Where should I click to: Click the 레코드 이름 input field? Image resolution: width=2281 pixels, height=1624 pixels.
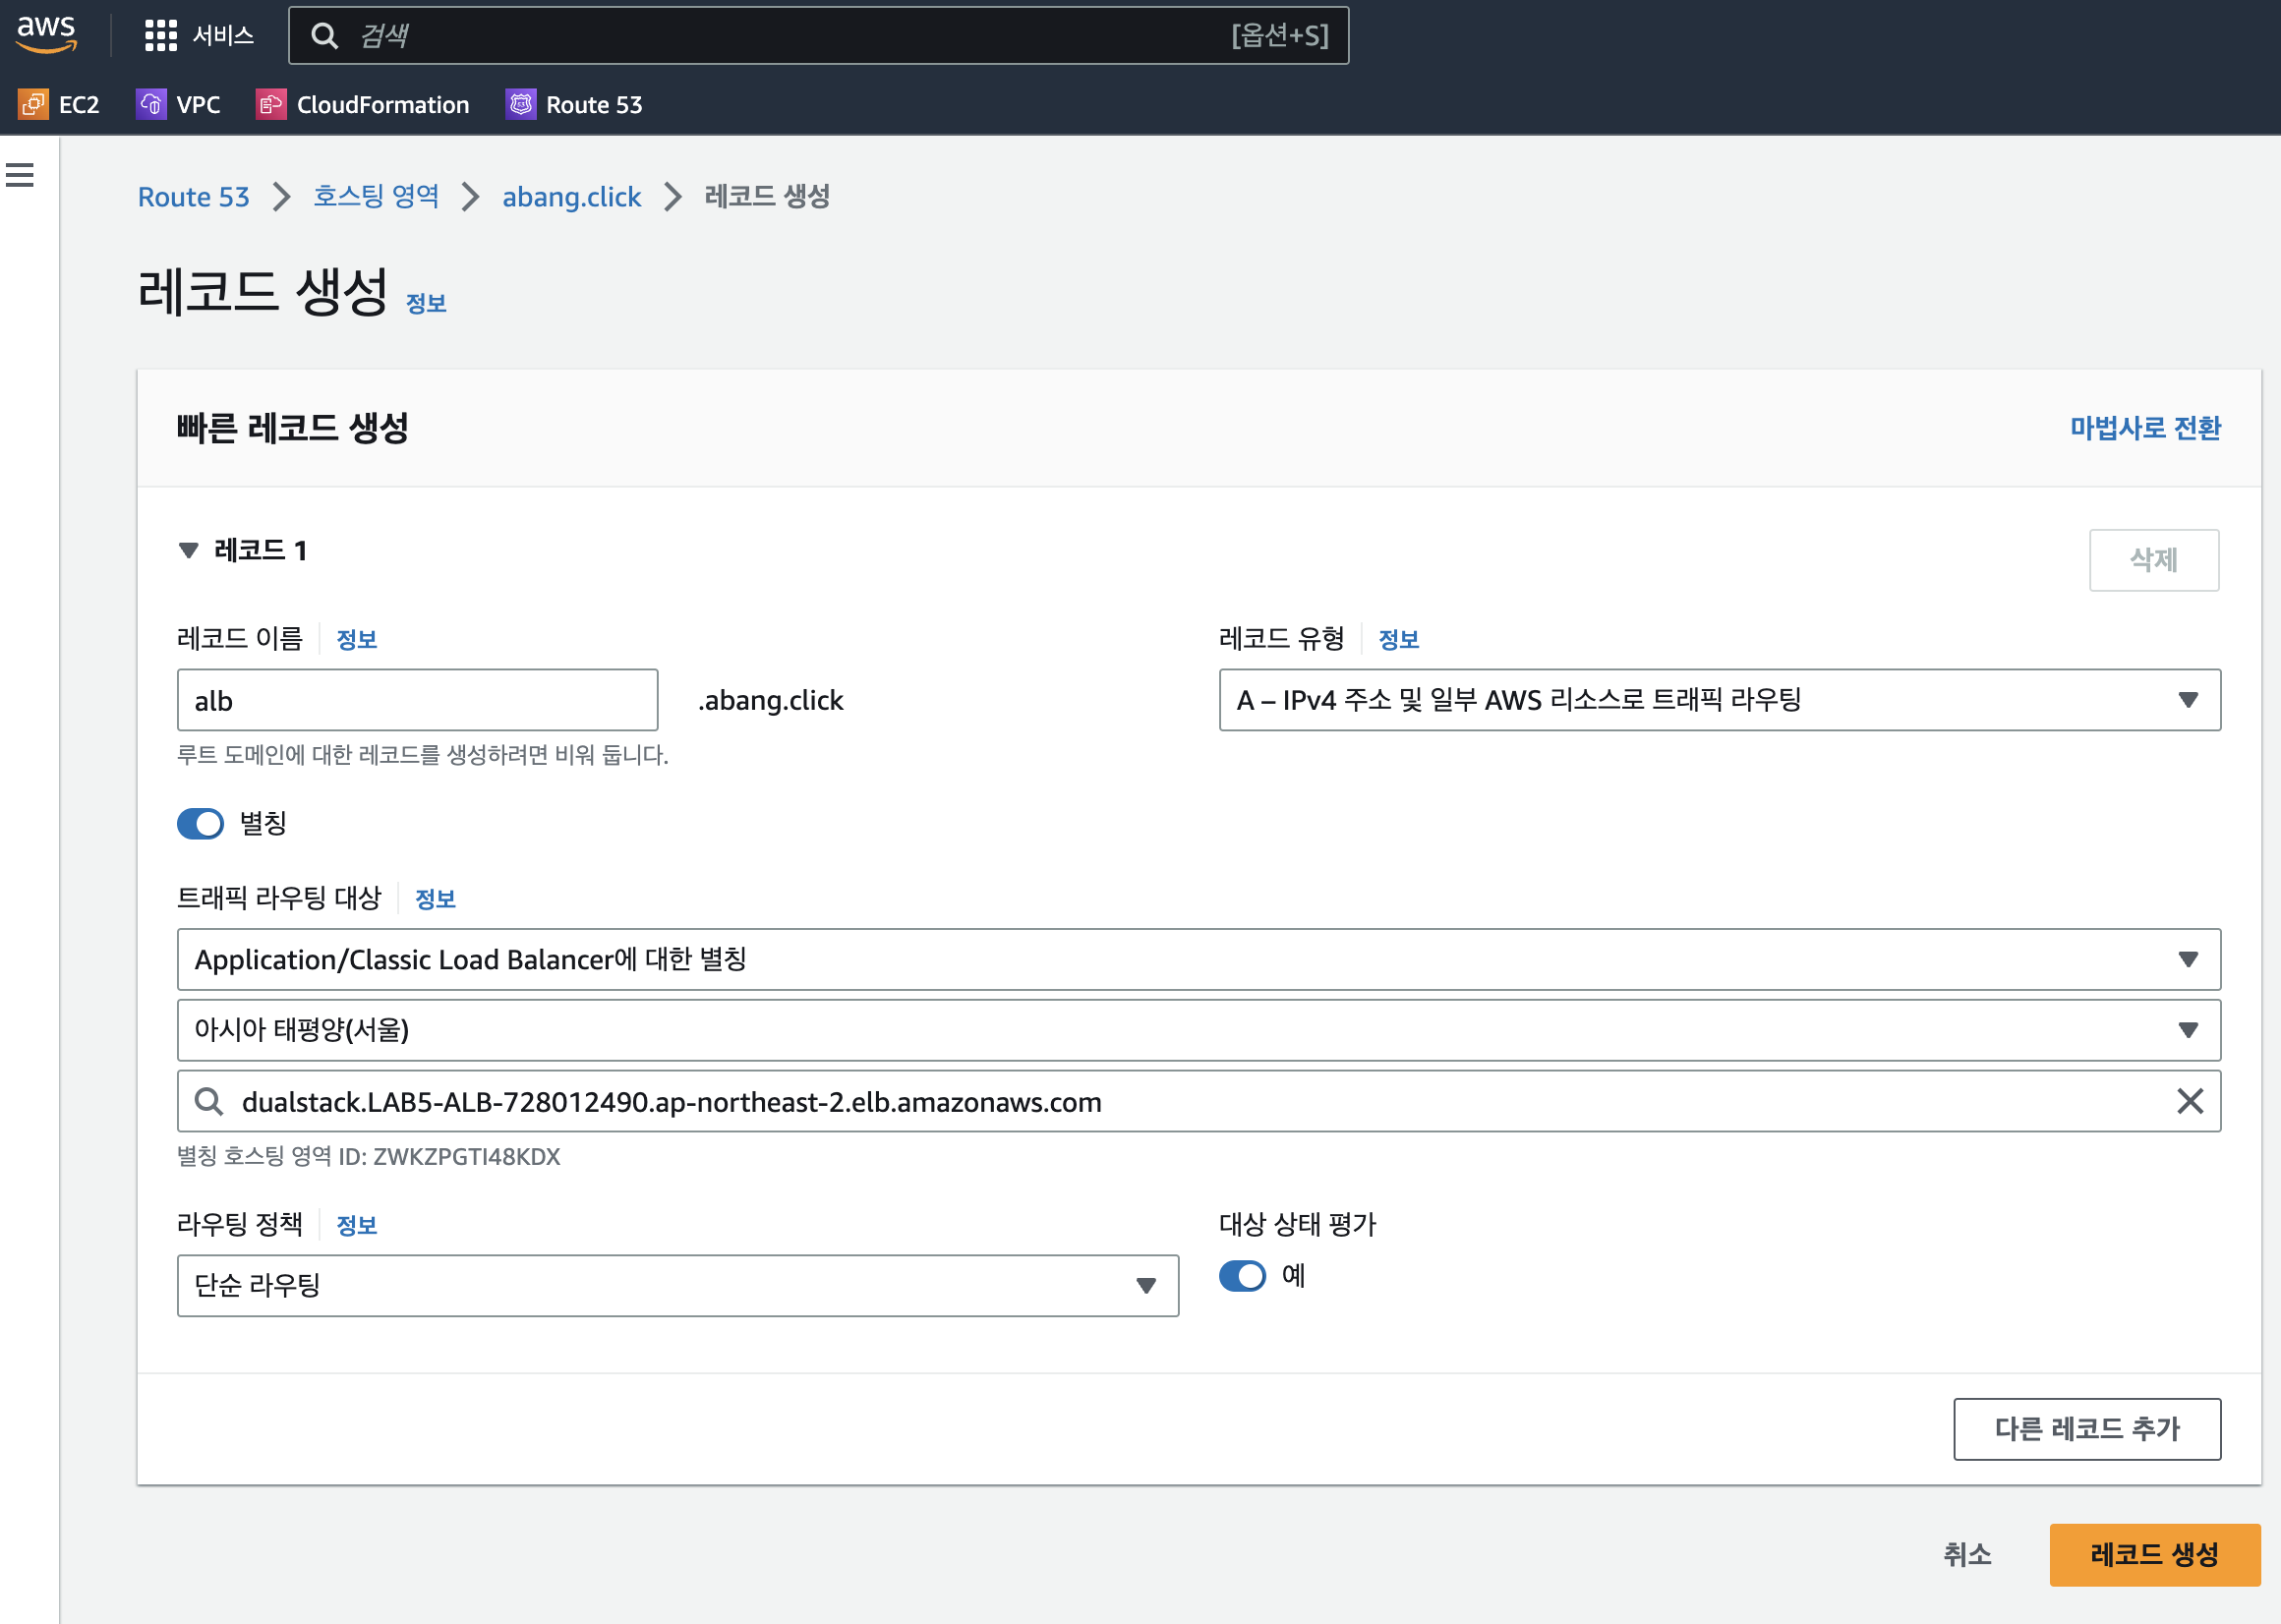pyautogui.click(x=417, y=700)
